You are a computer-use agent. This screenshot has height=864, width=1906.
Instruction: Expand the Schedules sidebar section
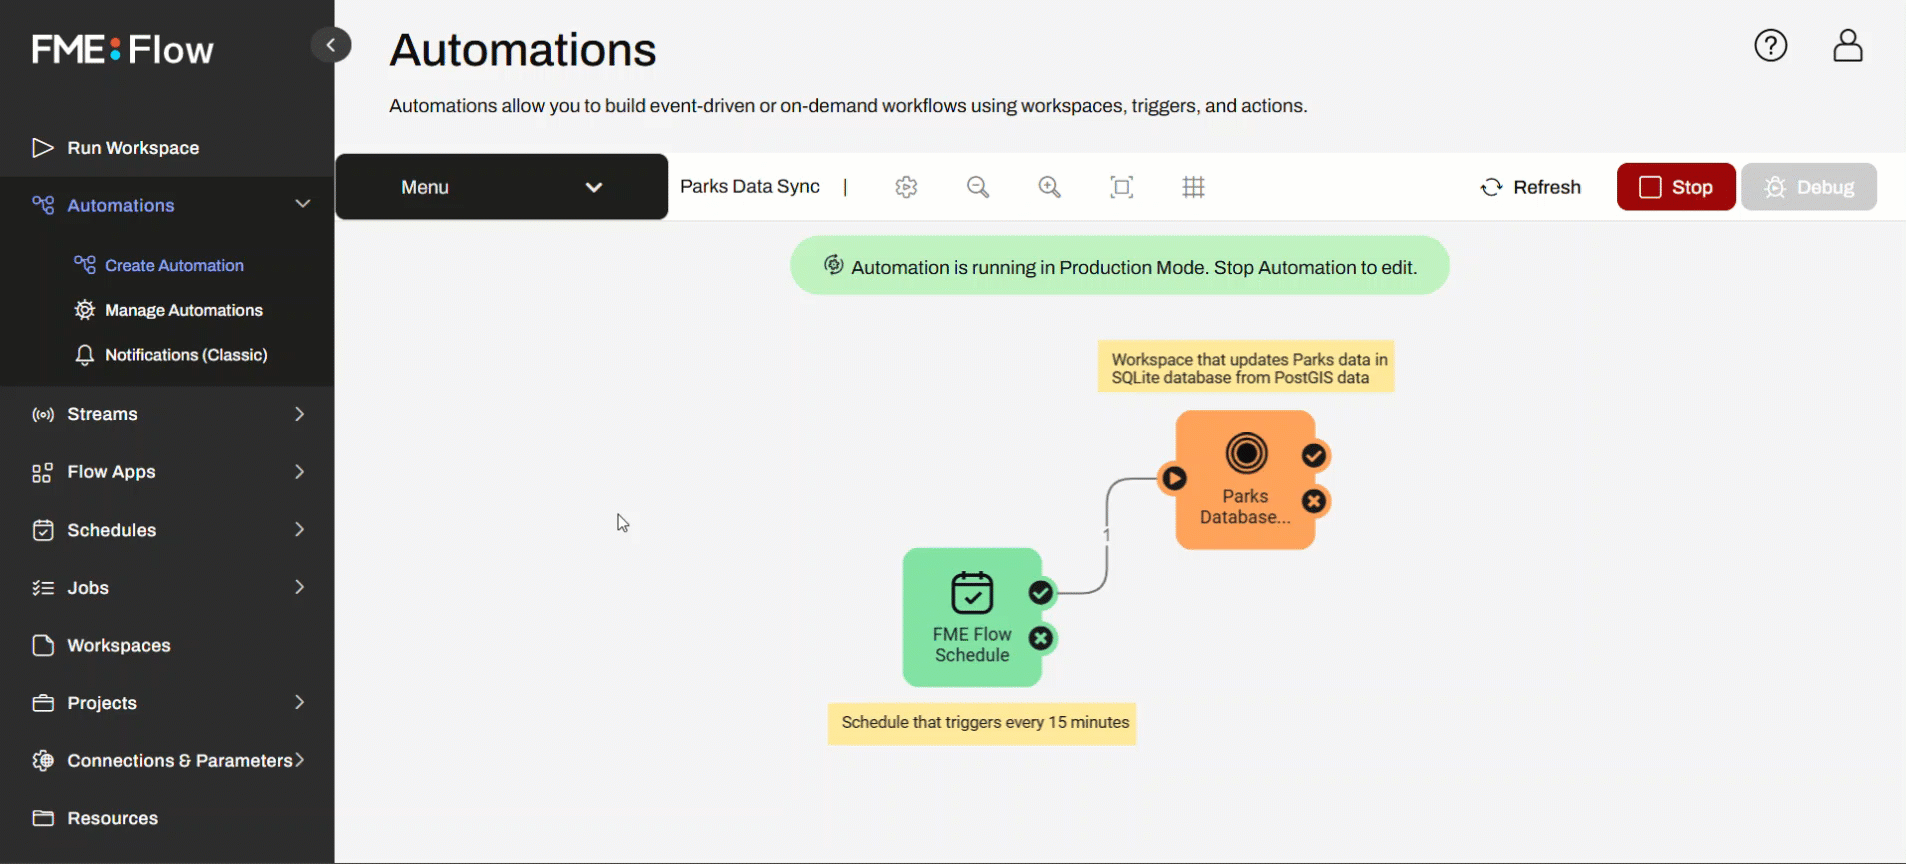click(299, 530)
